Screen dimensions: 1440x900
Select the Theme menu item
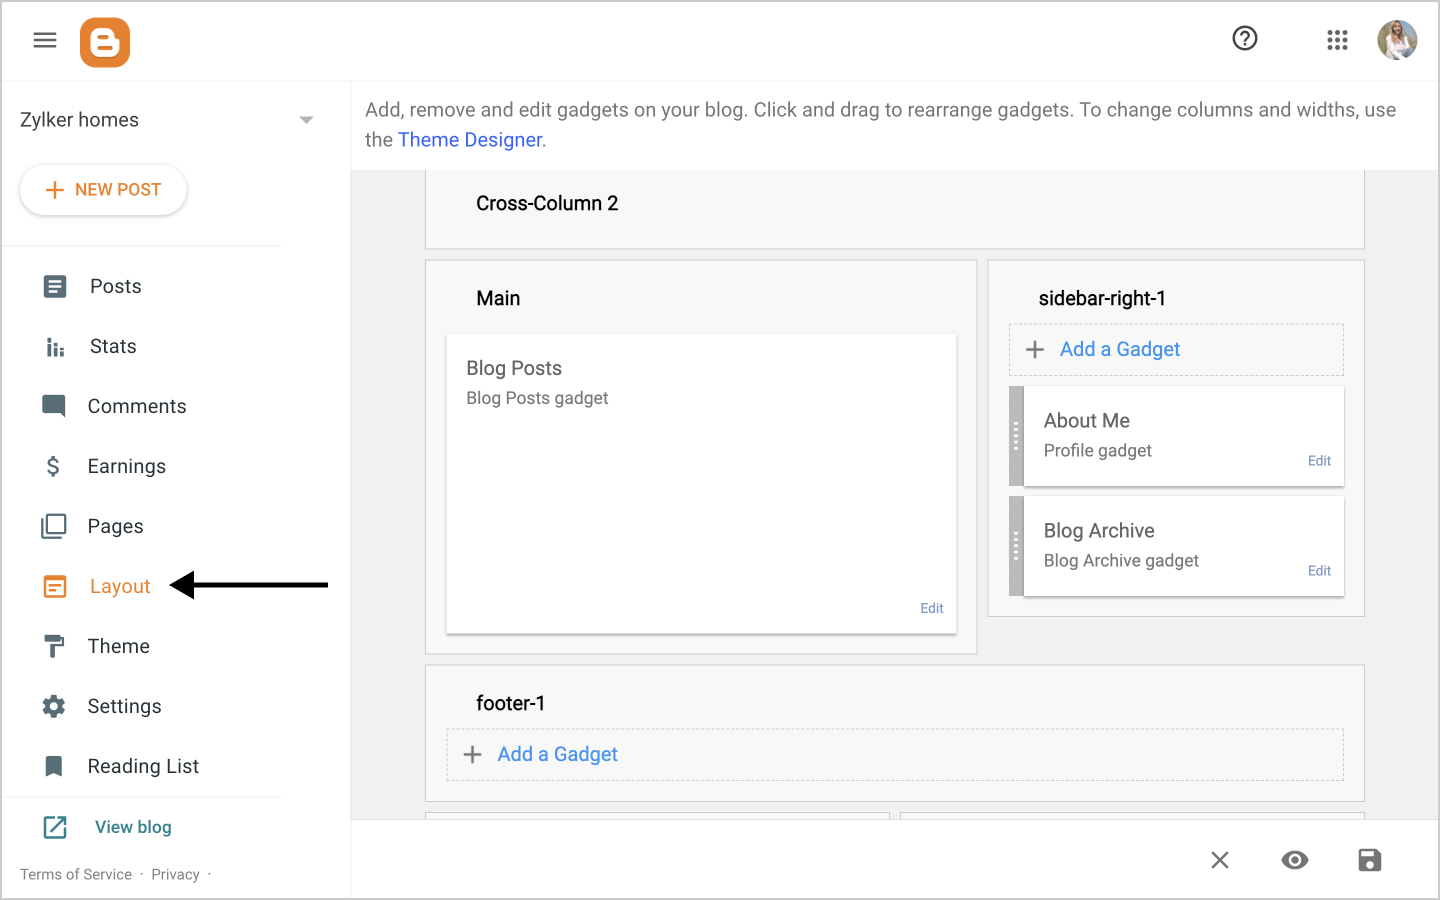click(118, 647)
